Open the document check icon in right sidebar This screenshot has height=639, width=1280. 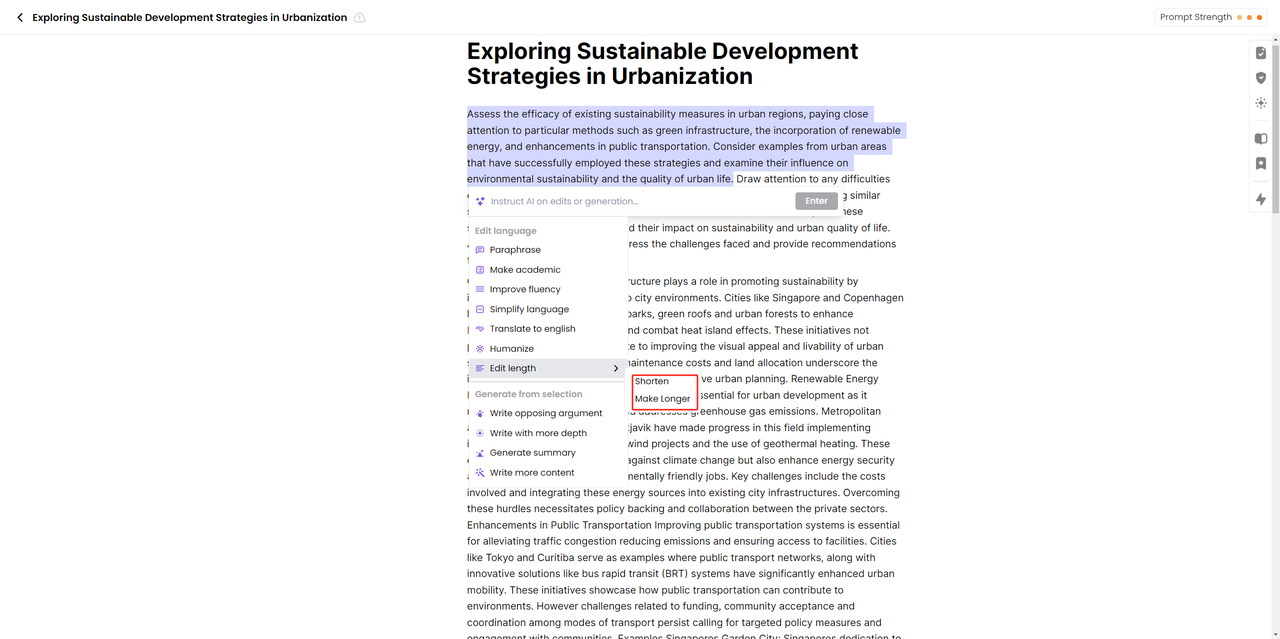pyautogui.click(x=1261, y=53)
